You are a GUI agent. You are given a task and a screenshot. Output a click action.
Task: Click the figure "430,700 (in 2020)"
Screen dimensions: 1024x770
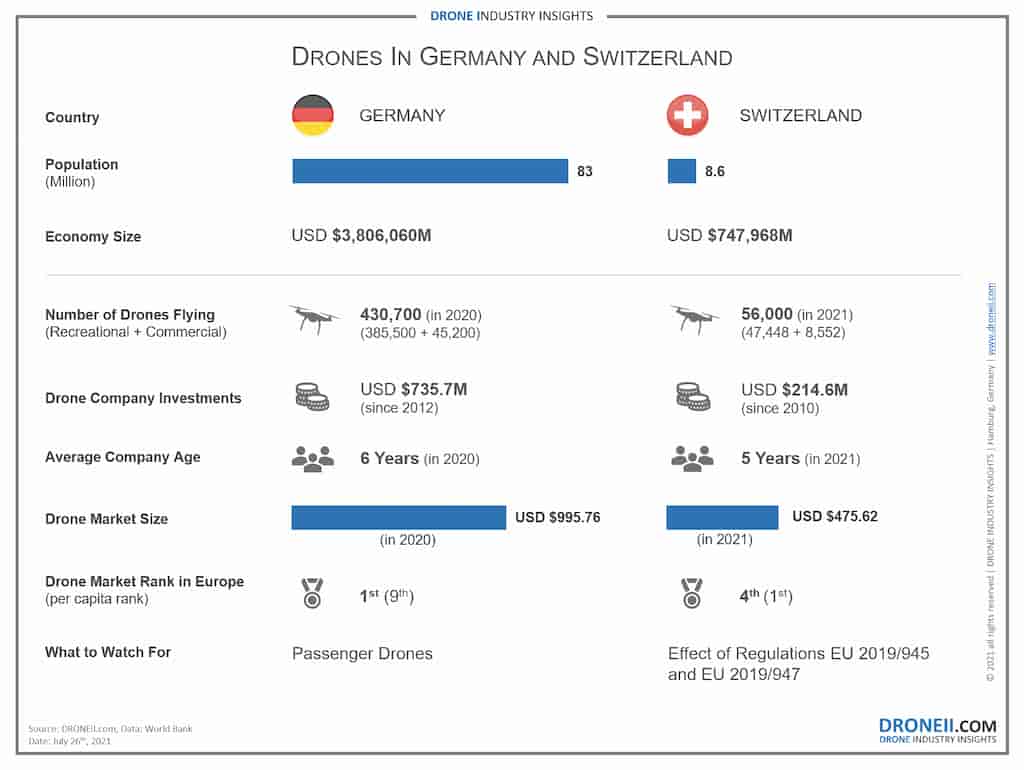(421, 315)
